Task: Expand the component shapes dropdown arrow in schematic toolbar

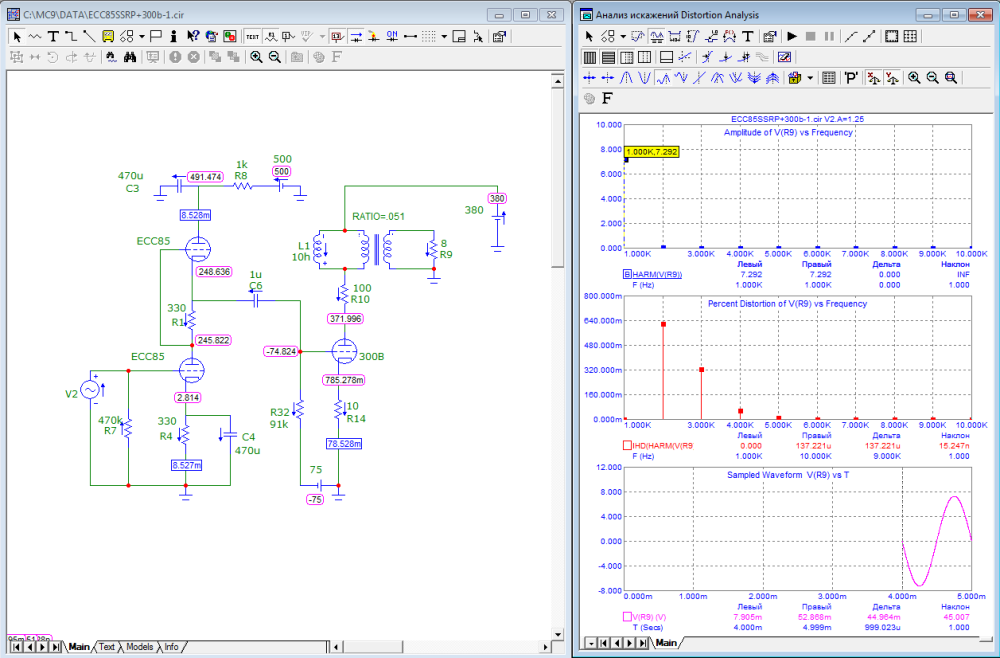Action: (142, 35)
